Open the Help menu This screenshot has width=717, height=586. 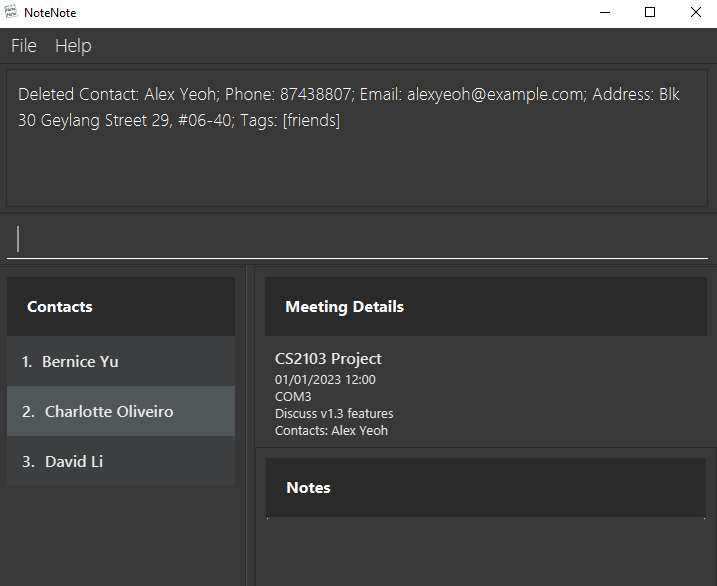[x=73, y=46]
